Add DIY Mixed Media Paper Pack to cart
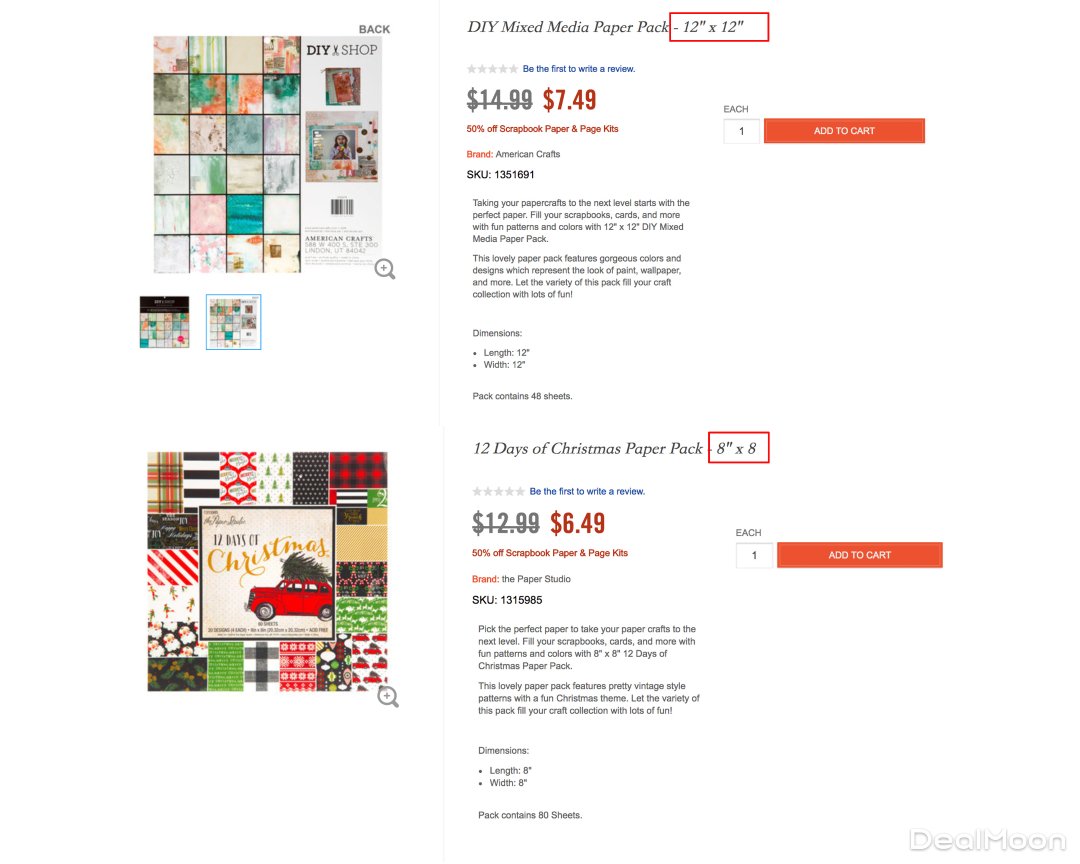 tap(844, 131)
